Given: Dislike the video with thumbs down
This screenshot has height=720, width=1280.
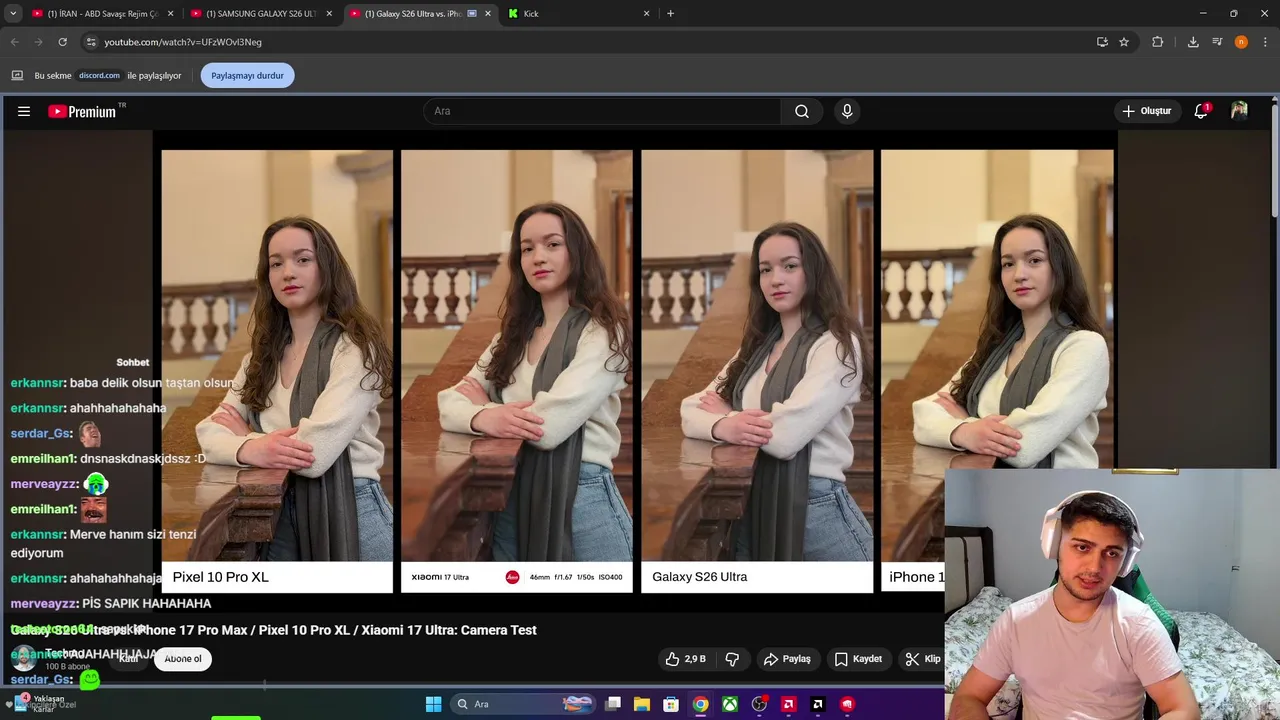Looking at the screenshot, I should click(732, 659).
